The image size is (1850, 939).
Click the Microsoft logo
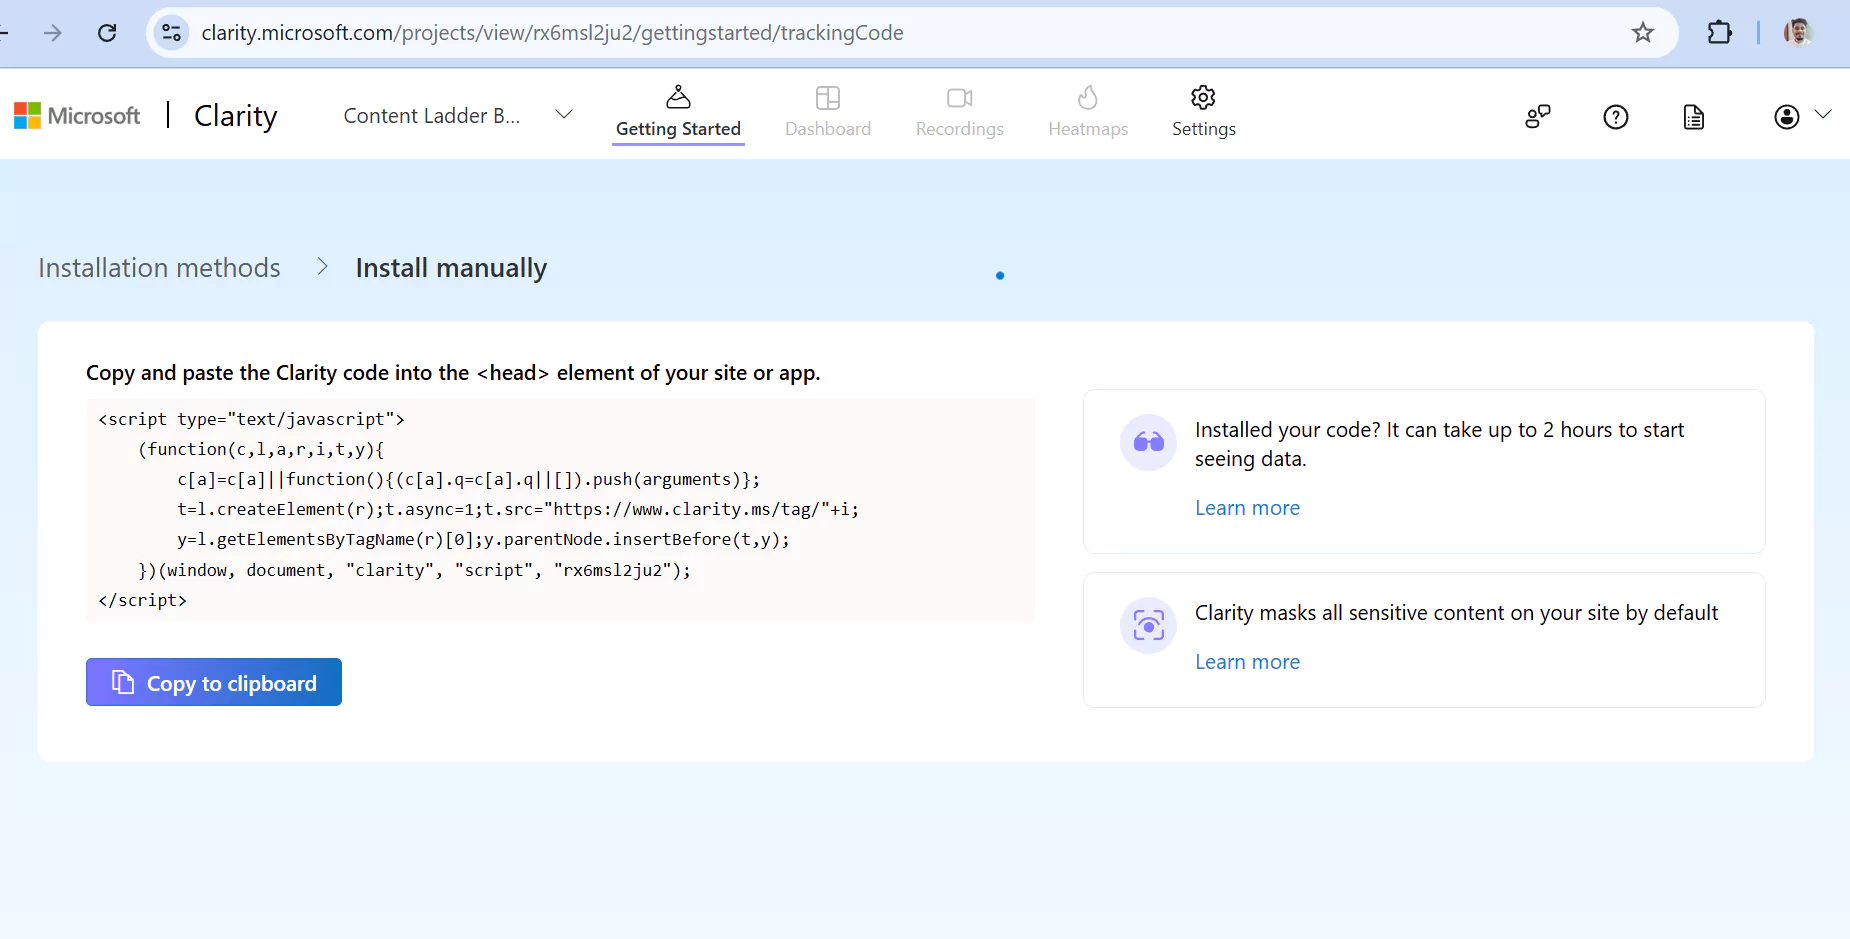(x=77, y=116)
